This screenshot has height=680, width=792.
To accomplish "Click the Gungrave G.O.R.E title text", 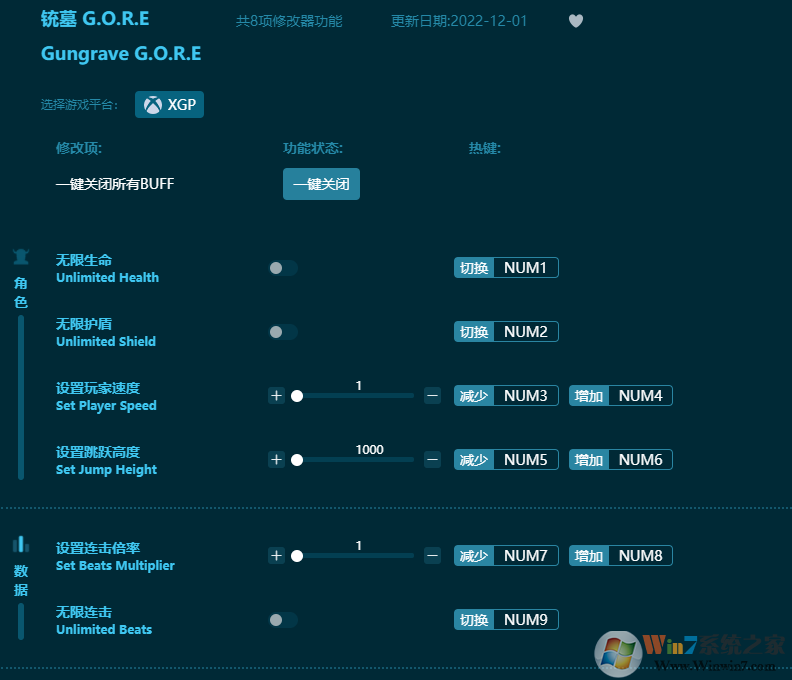I will point(121,54).
